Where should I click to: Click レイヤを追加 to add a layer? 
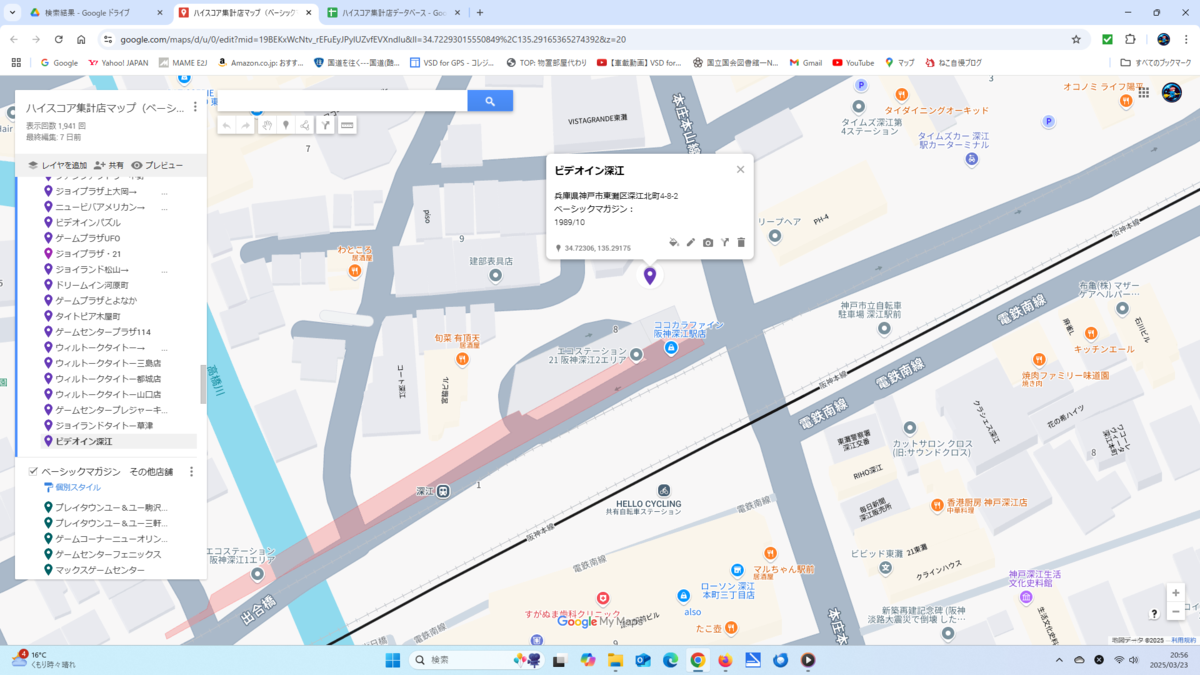tap(57, 165)
